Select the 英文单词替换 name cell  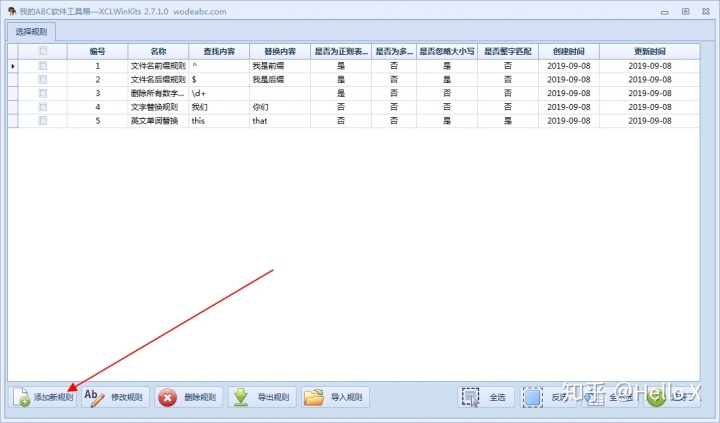(x=158, y=121)
